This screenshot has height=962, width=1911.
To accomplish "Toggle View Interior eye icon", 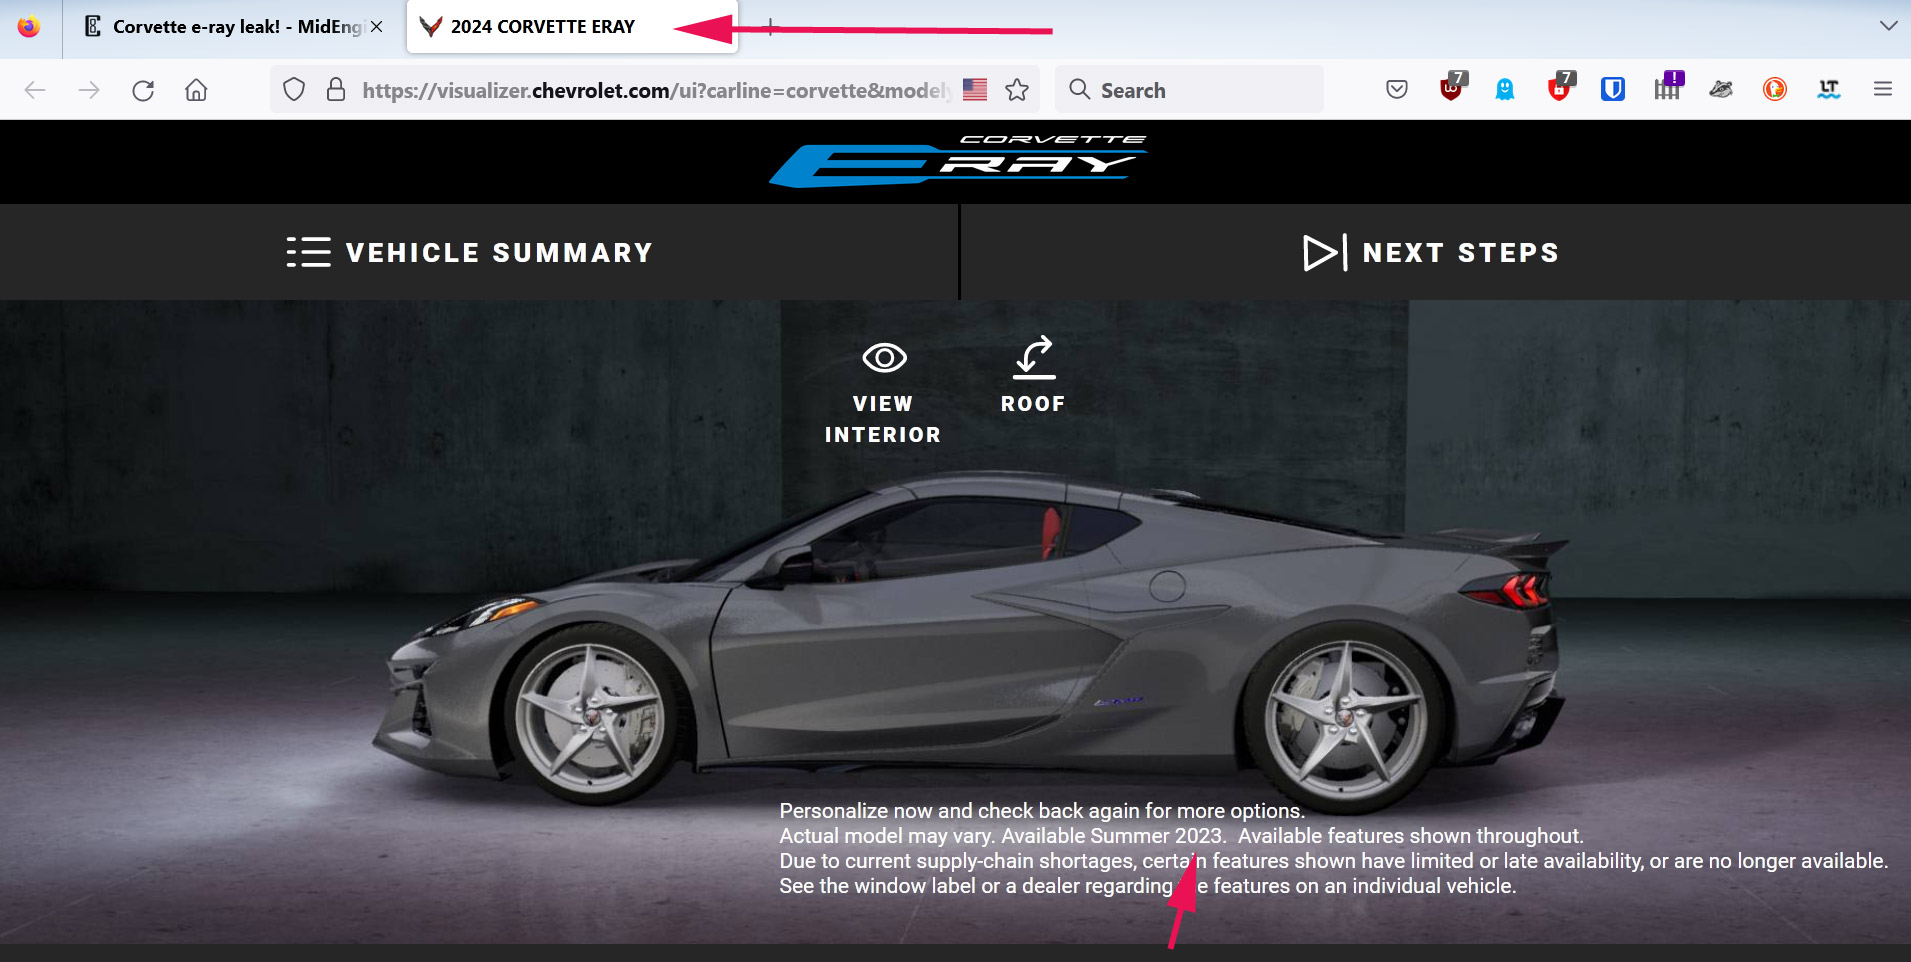I will pyautogui.click(x=883, y=358).
